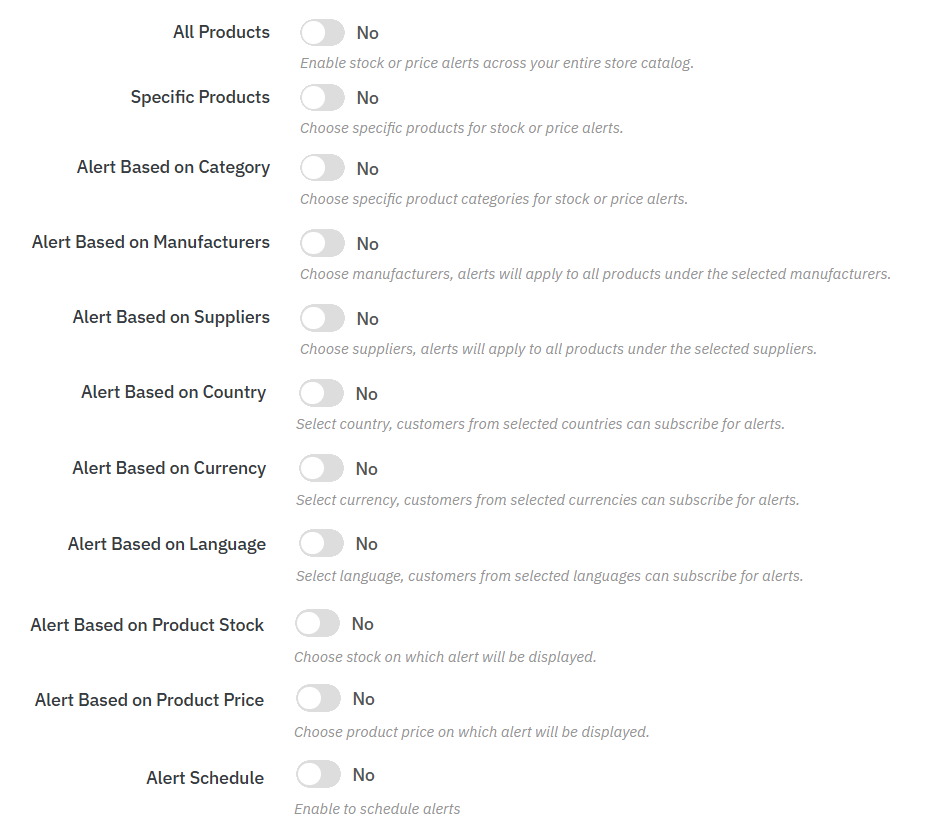
Task: Turn on the Specific Products switch
Action: (322, 98)
